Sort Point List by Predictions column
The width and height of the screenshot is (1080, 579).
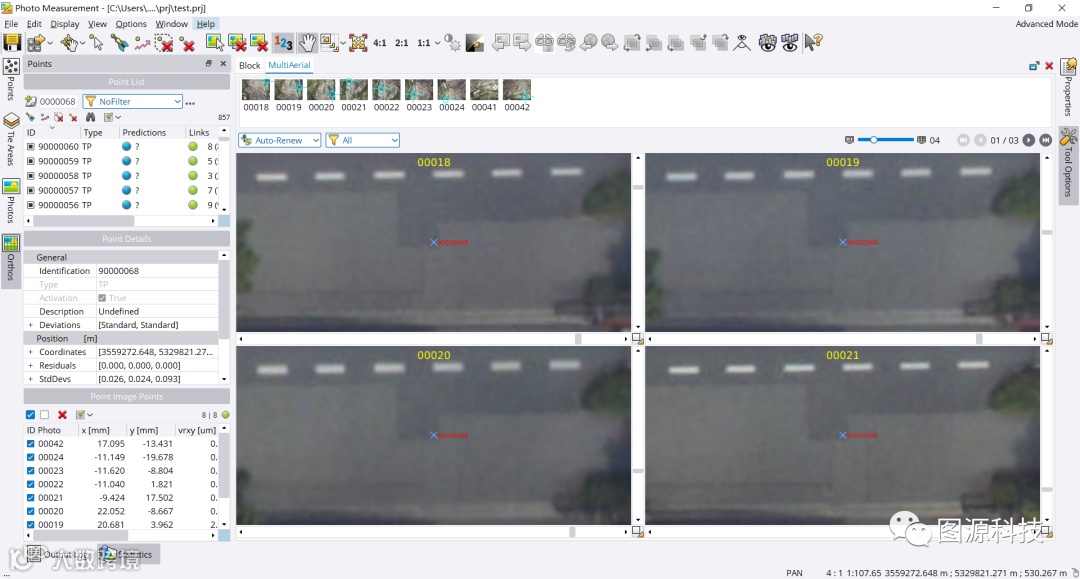pyautogui.click(x=144, y=132)
